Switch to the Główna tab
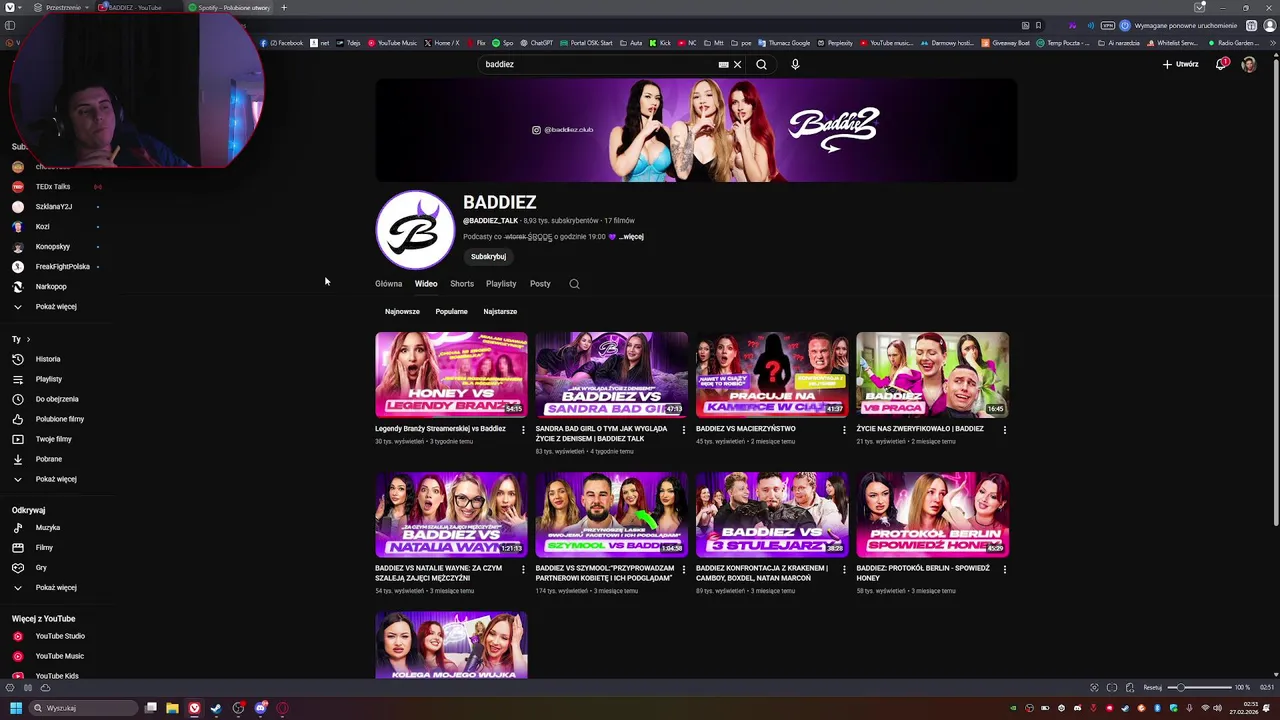Screen dimensions: 1280x720 pyautogui.click(x=388, y=284)
